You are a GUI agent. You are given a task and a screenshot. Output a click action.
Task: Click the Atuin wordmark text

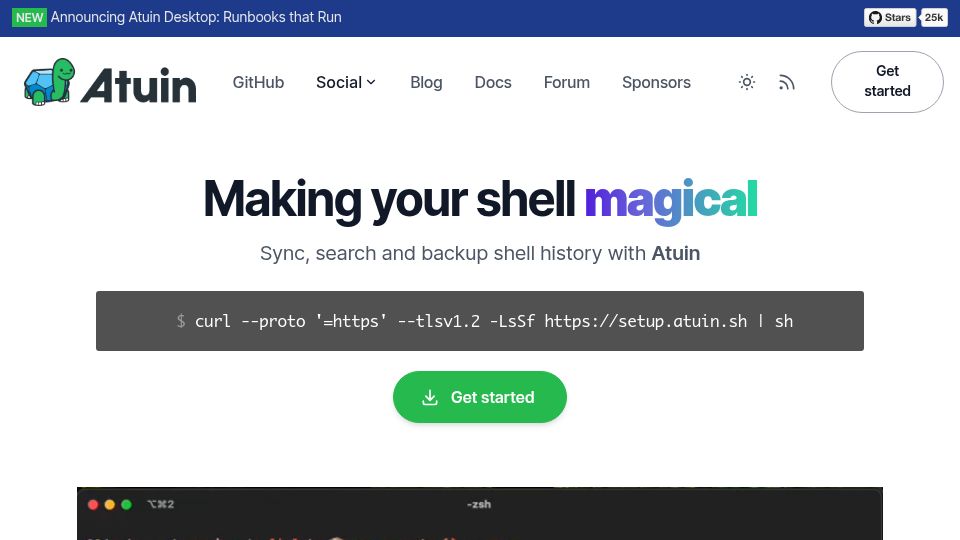139,85
